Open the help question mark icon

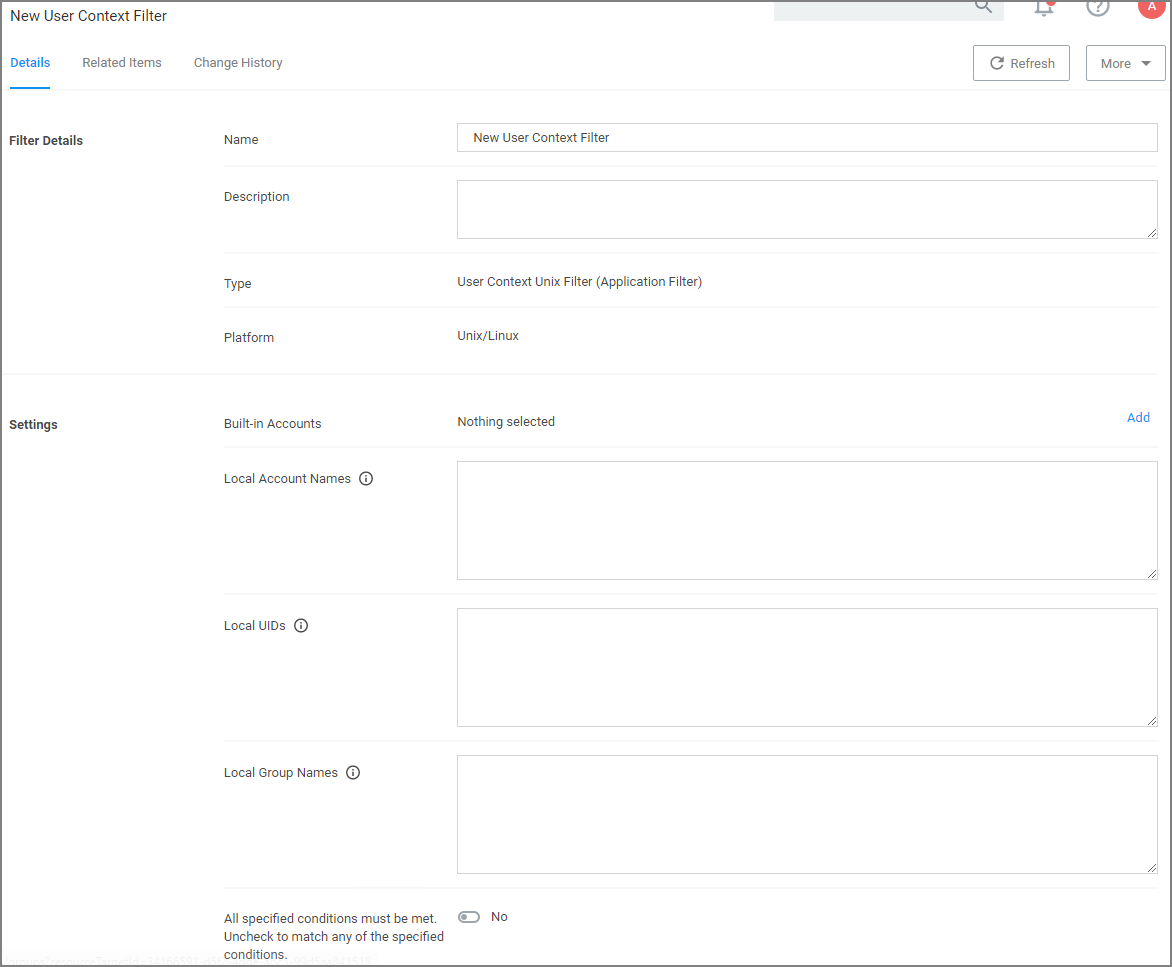[1097, 7]
